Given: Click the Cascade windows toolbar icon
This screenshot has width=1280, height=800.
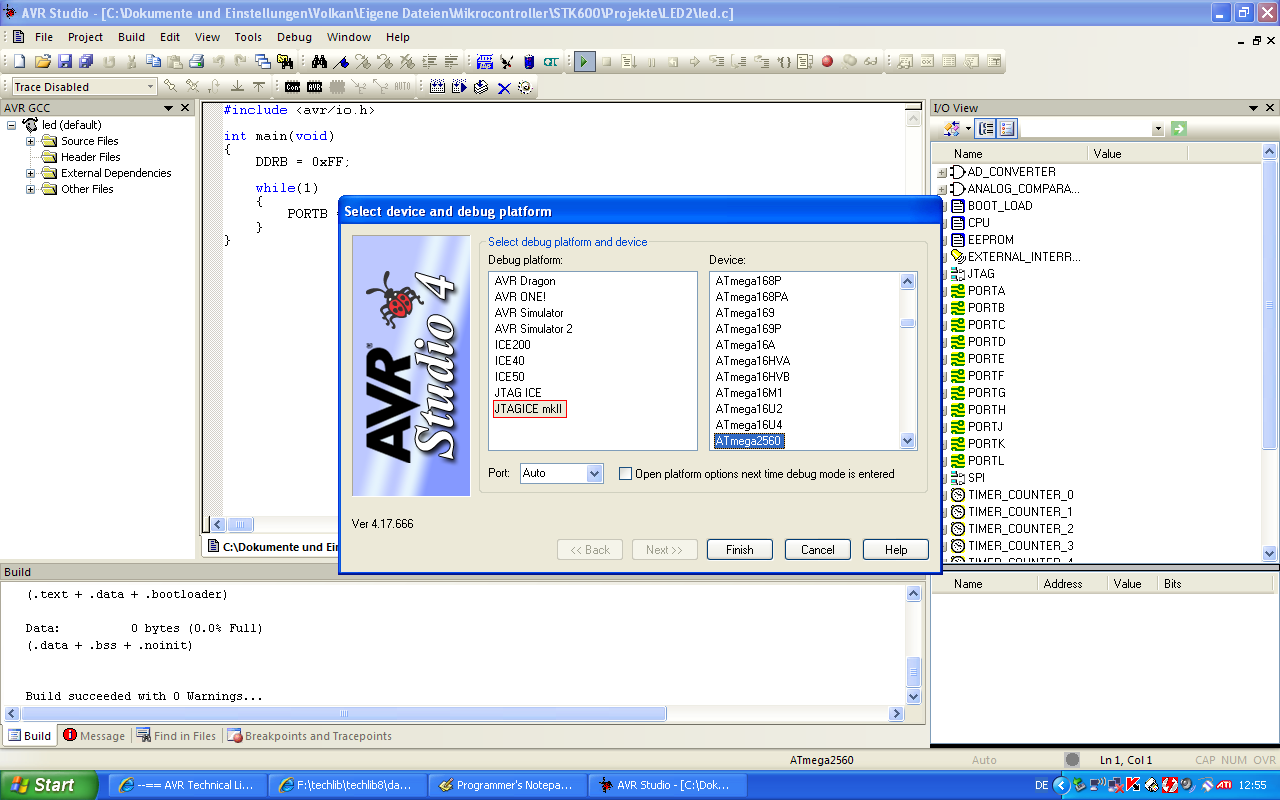Looking at the screenshot, I should 262,61.
